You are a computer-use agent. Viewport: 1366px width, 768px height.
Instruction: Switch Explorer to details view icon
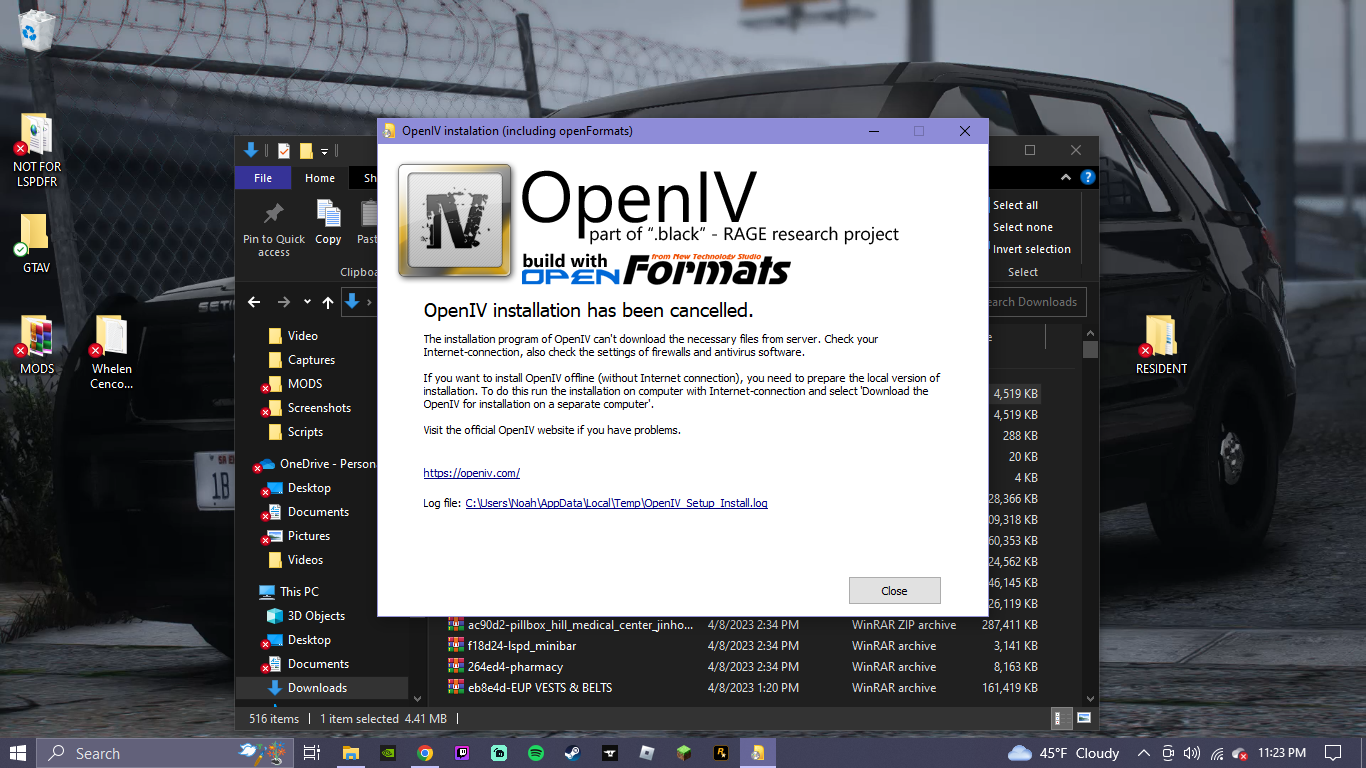(x=1061, y=718)
